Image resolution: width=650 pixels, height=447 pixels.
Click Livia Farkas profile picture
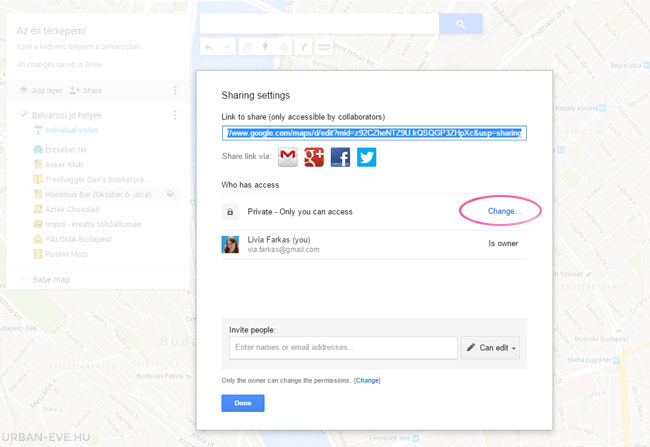click(x=230, y=245)
